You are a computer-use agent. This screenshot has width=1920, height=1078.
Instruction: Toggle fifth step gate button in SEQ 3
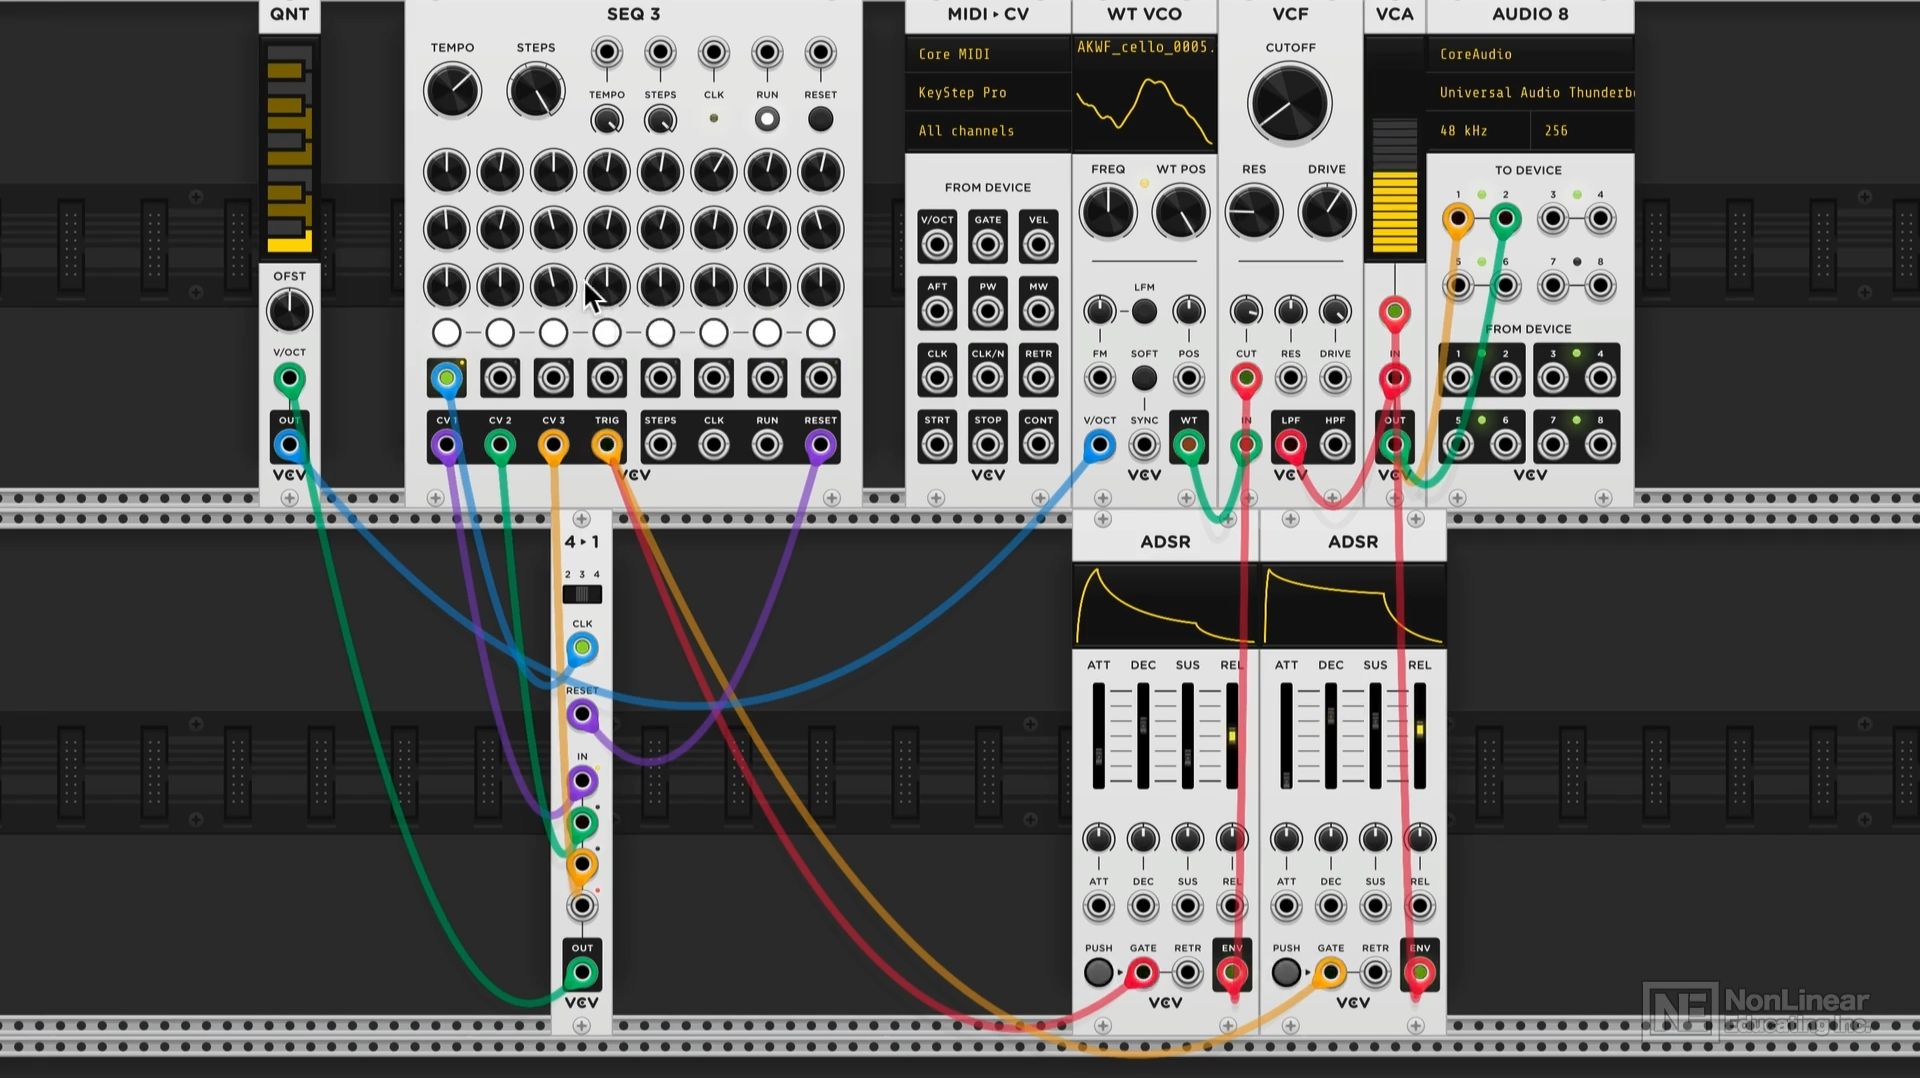(660, 333)
